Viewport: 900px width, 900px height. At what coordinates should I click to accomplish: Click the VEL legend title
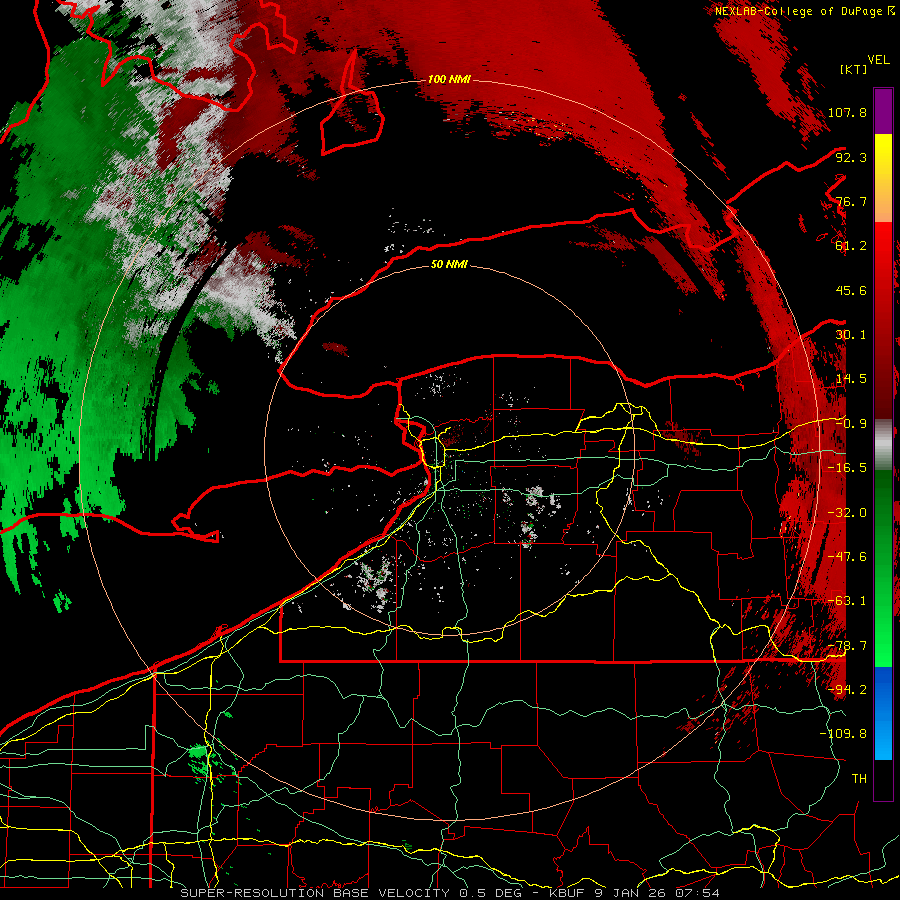[x=878, y=60]
